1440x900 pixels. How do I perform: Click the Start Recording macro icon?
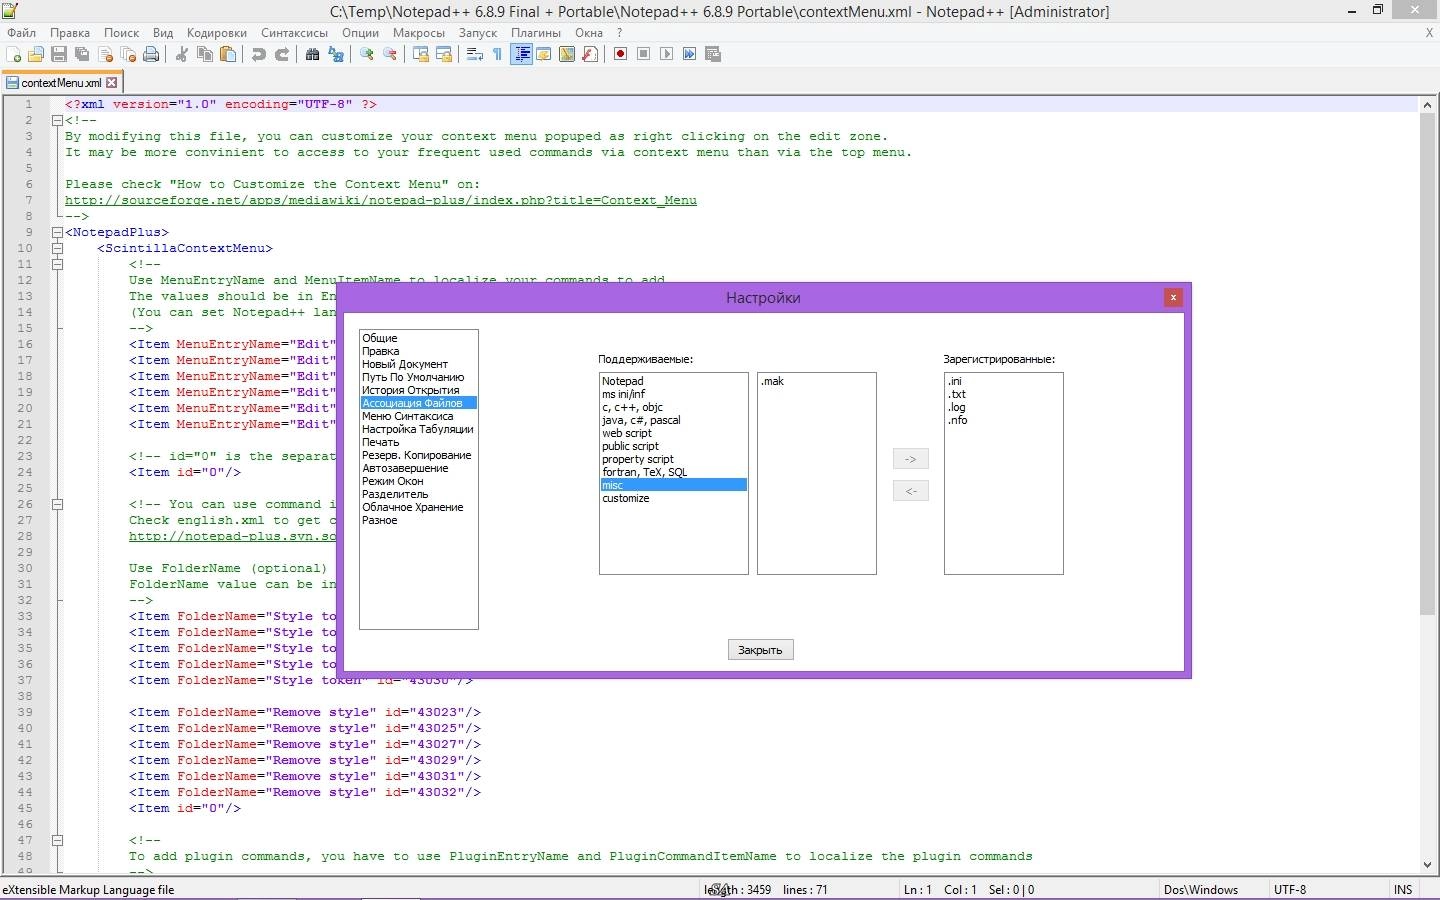coord(620,54)
